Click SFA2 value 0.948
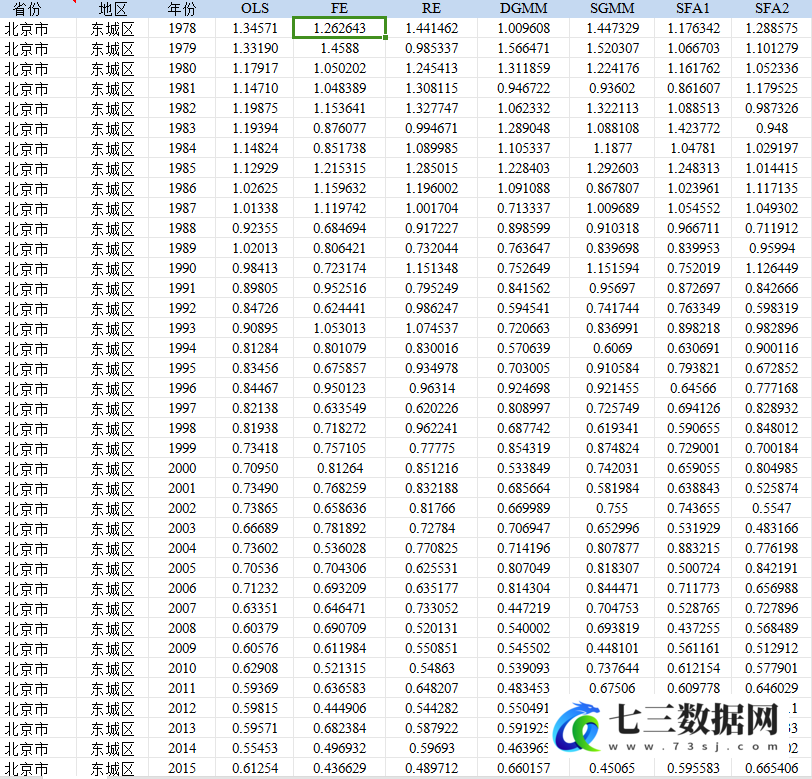Viewport: 812px width, 779px height. (772, 128)
